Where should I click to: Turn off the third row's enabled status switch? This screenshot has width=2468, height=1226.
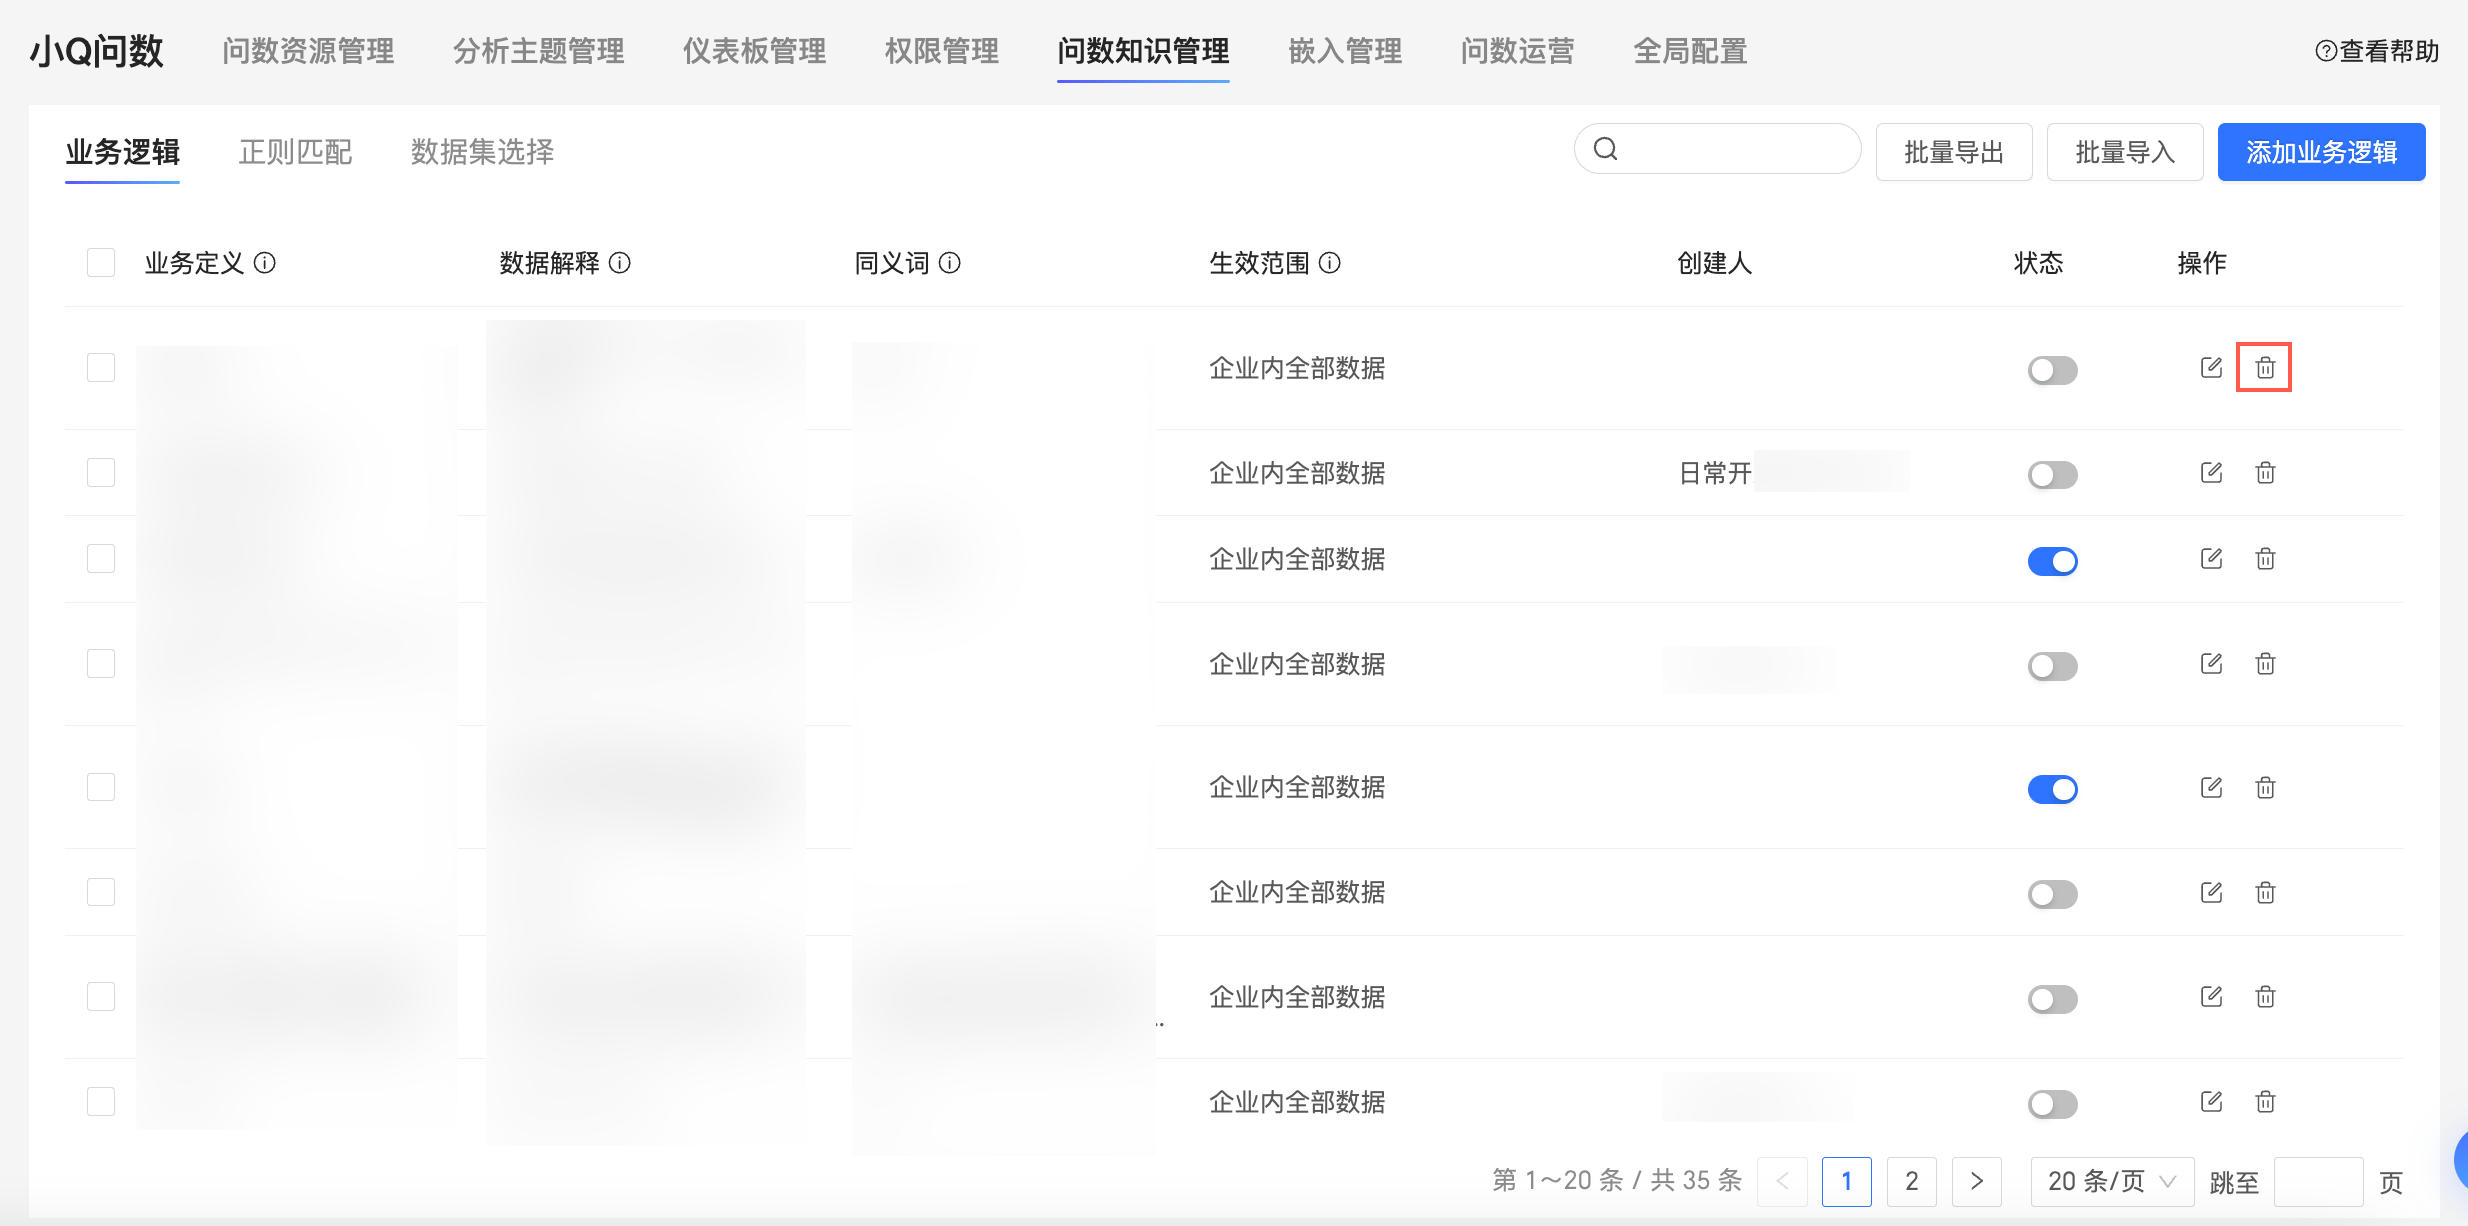pyautogui.click(x=2052, y=561)
